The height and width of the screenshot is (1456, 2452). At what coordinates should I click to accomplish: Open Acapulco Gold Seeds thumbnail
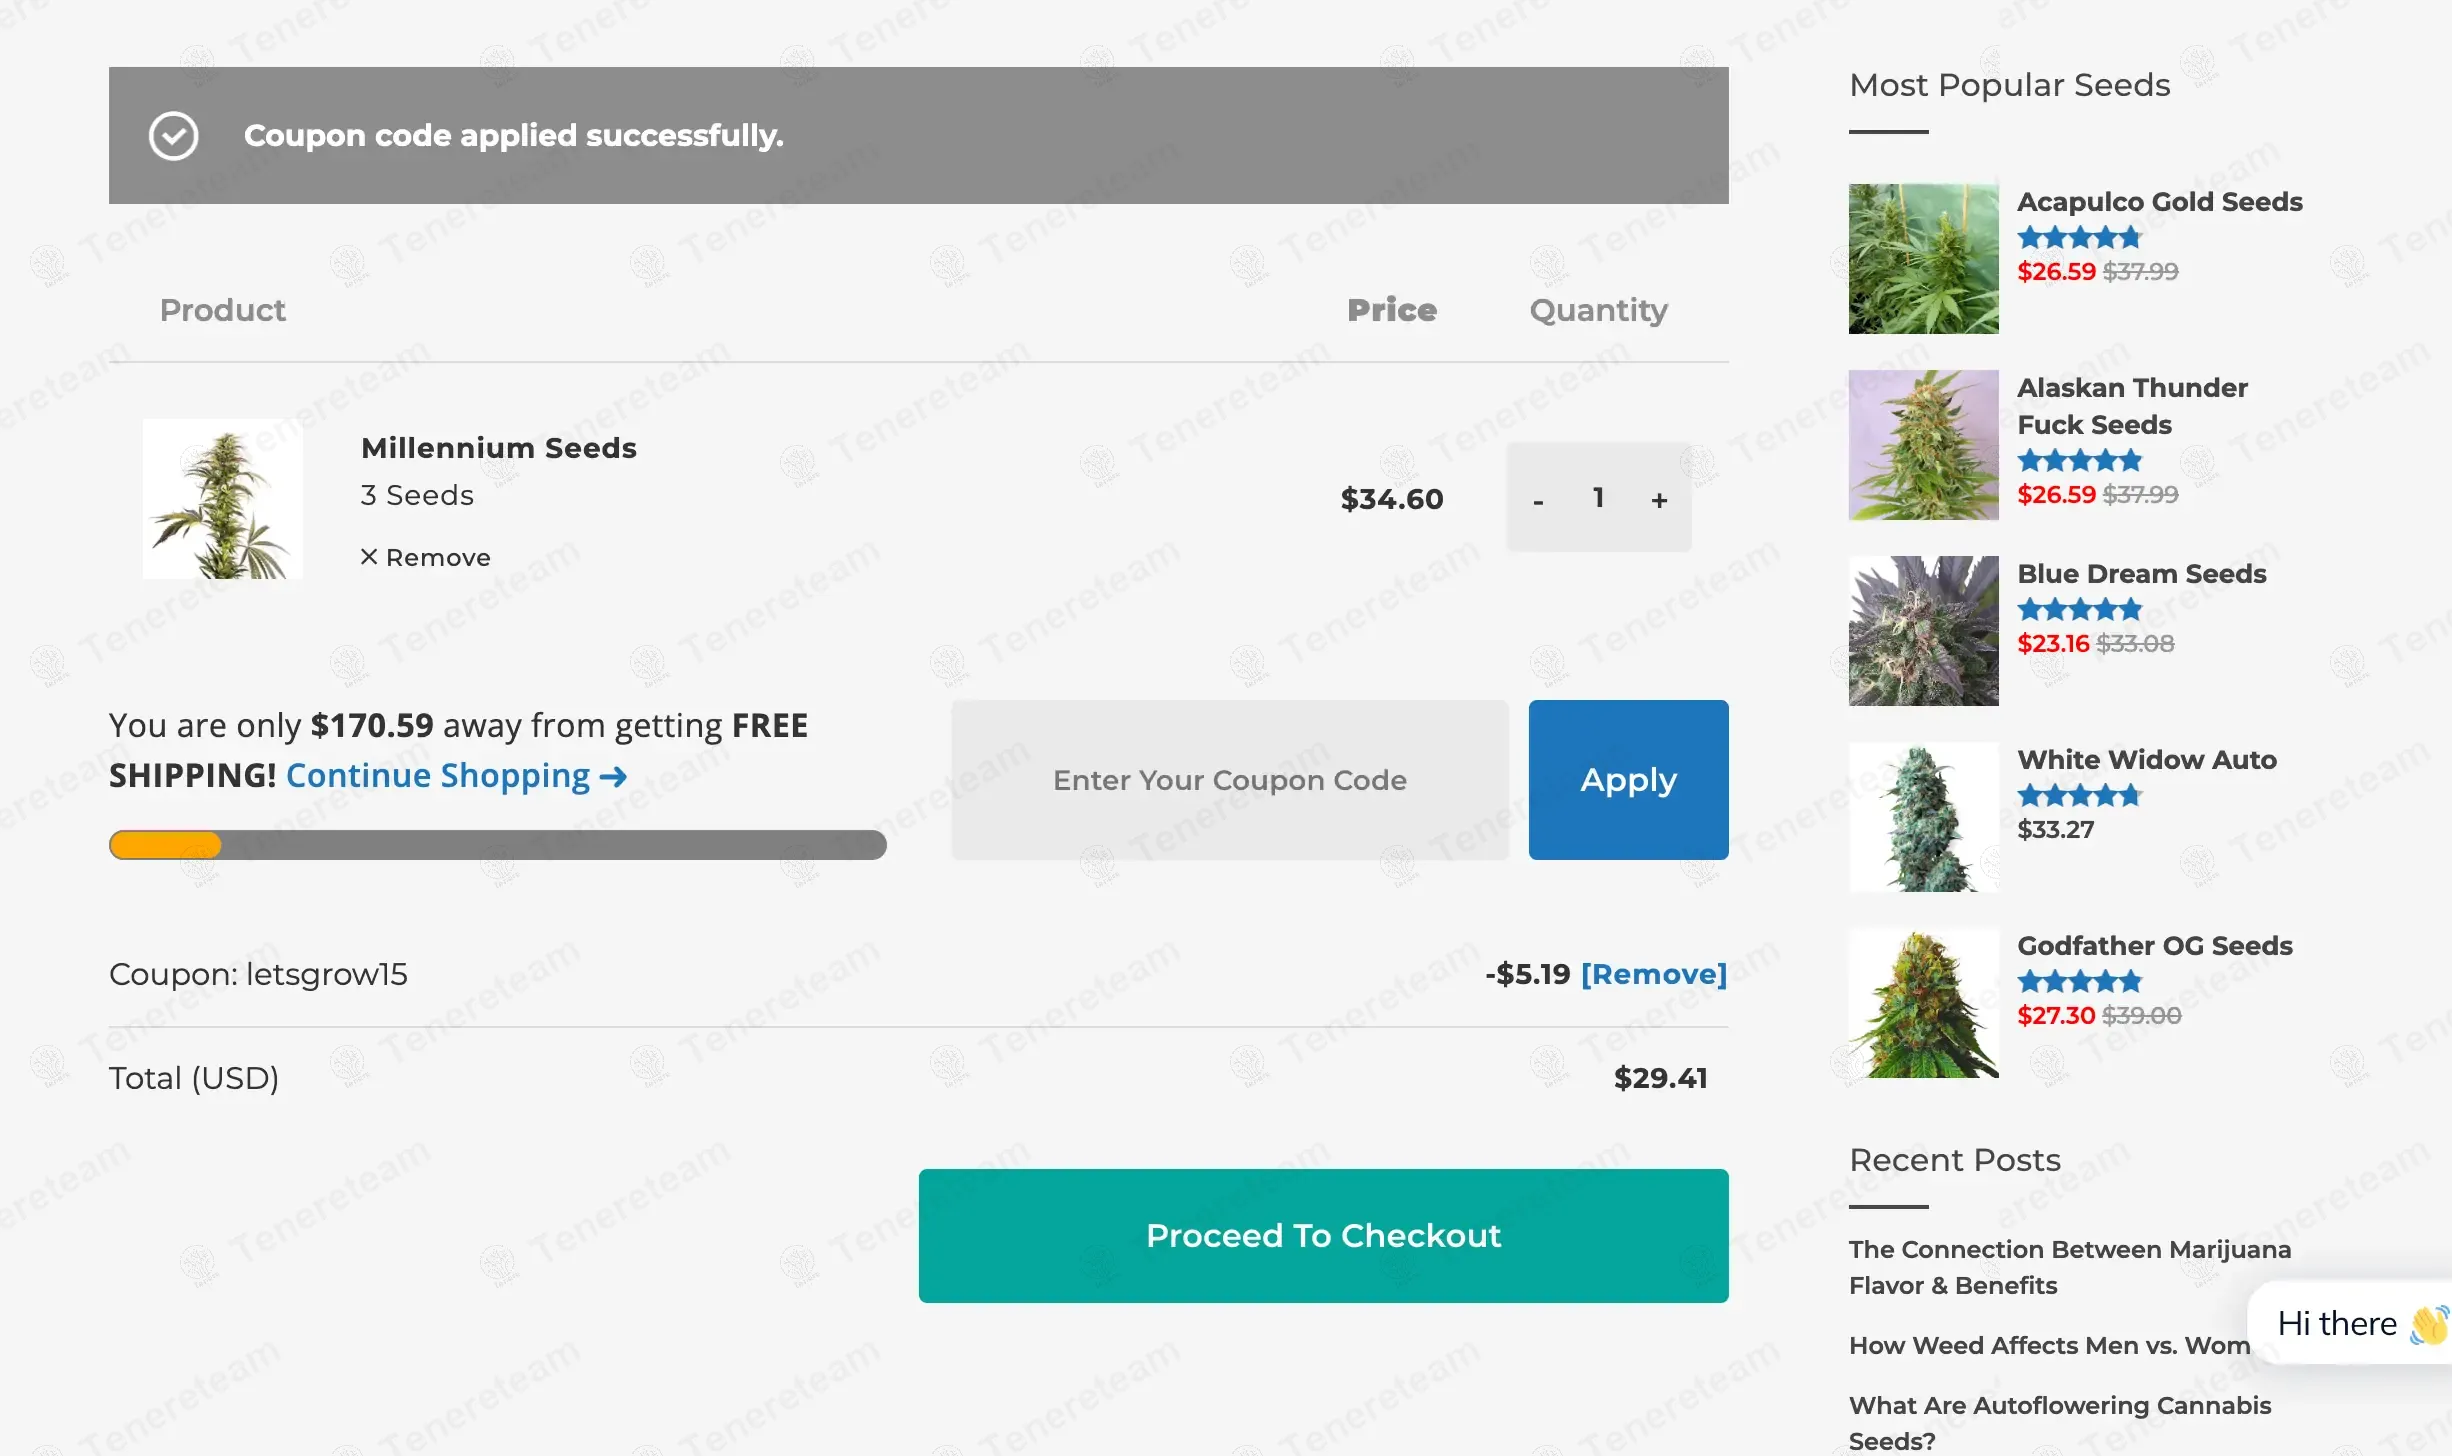pos(1924,259)
